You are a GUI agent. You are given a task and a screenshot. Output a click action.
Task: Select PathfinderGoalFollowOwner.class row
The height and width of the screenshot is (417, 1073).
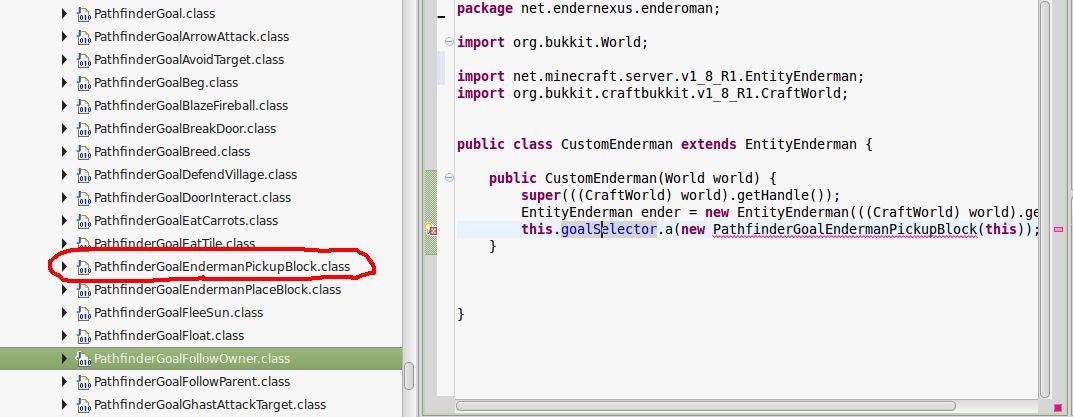point(201,358)
